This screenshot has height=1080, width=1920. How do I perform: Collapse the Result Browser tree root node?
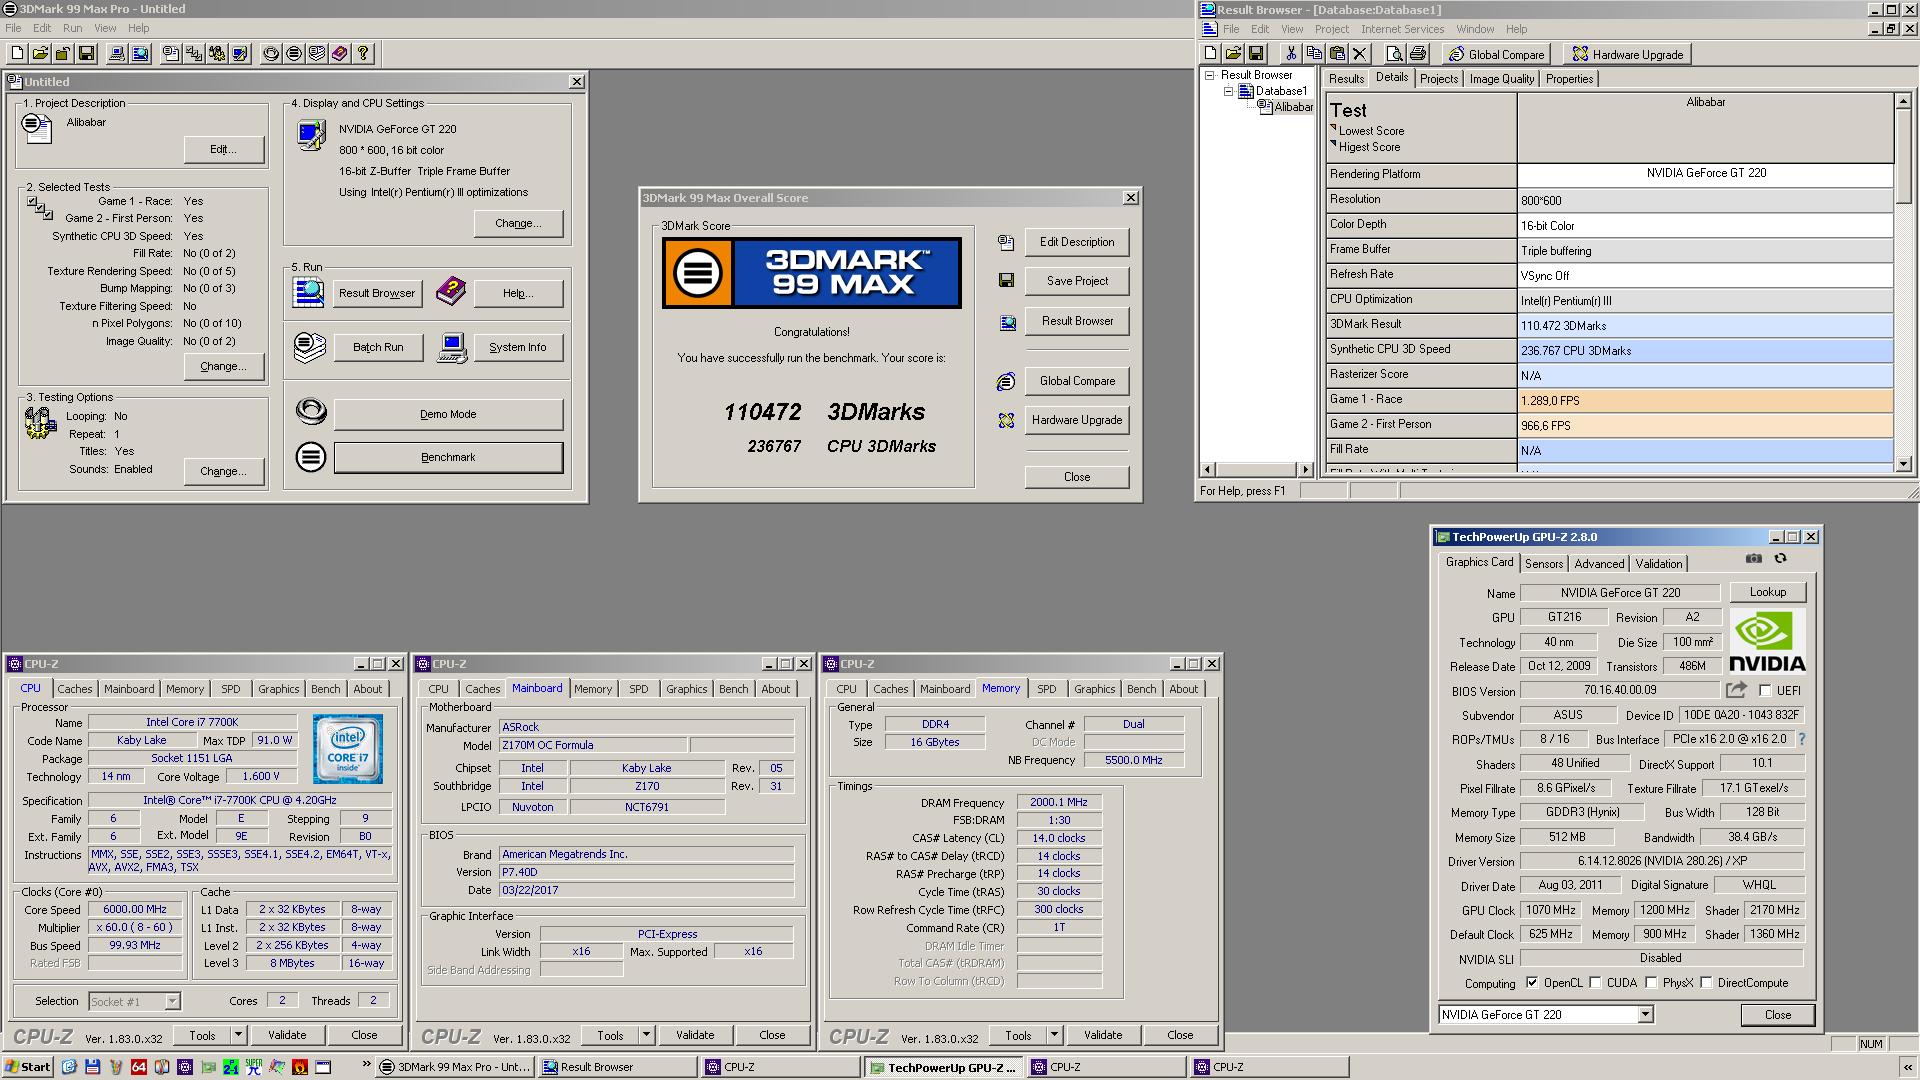point(1209,75)
